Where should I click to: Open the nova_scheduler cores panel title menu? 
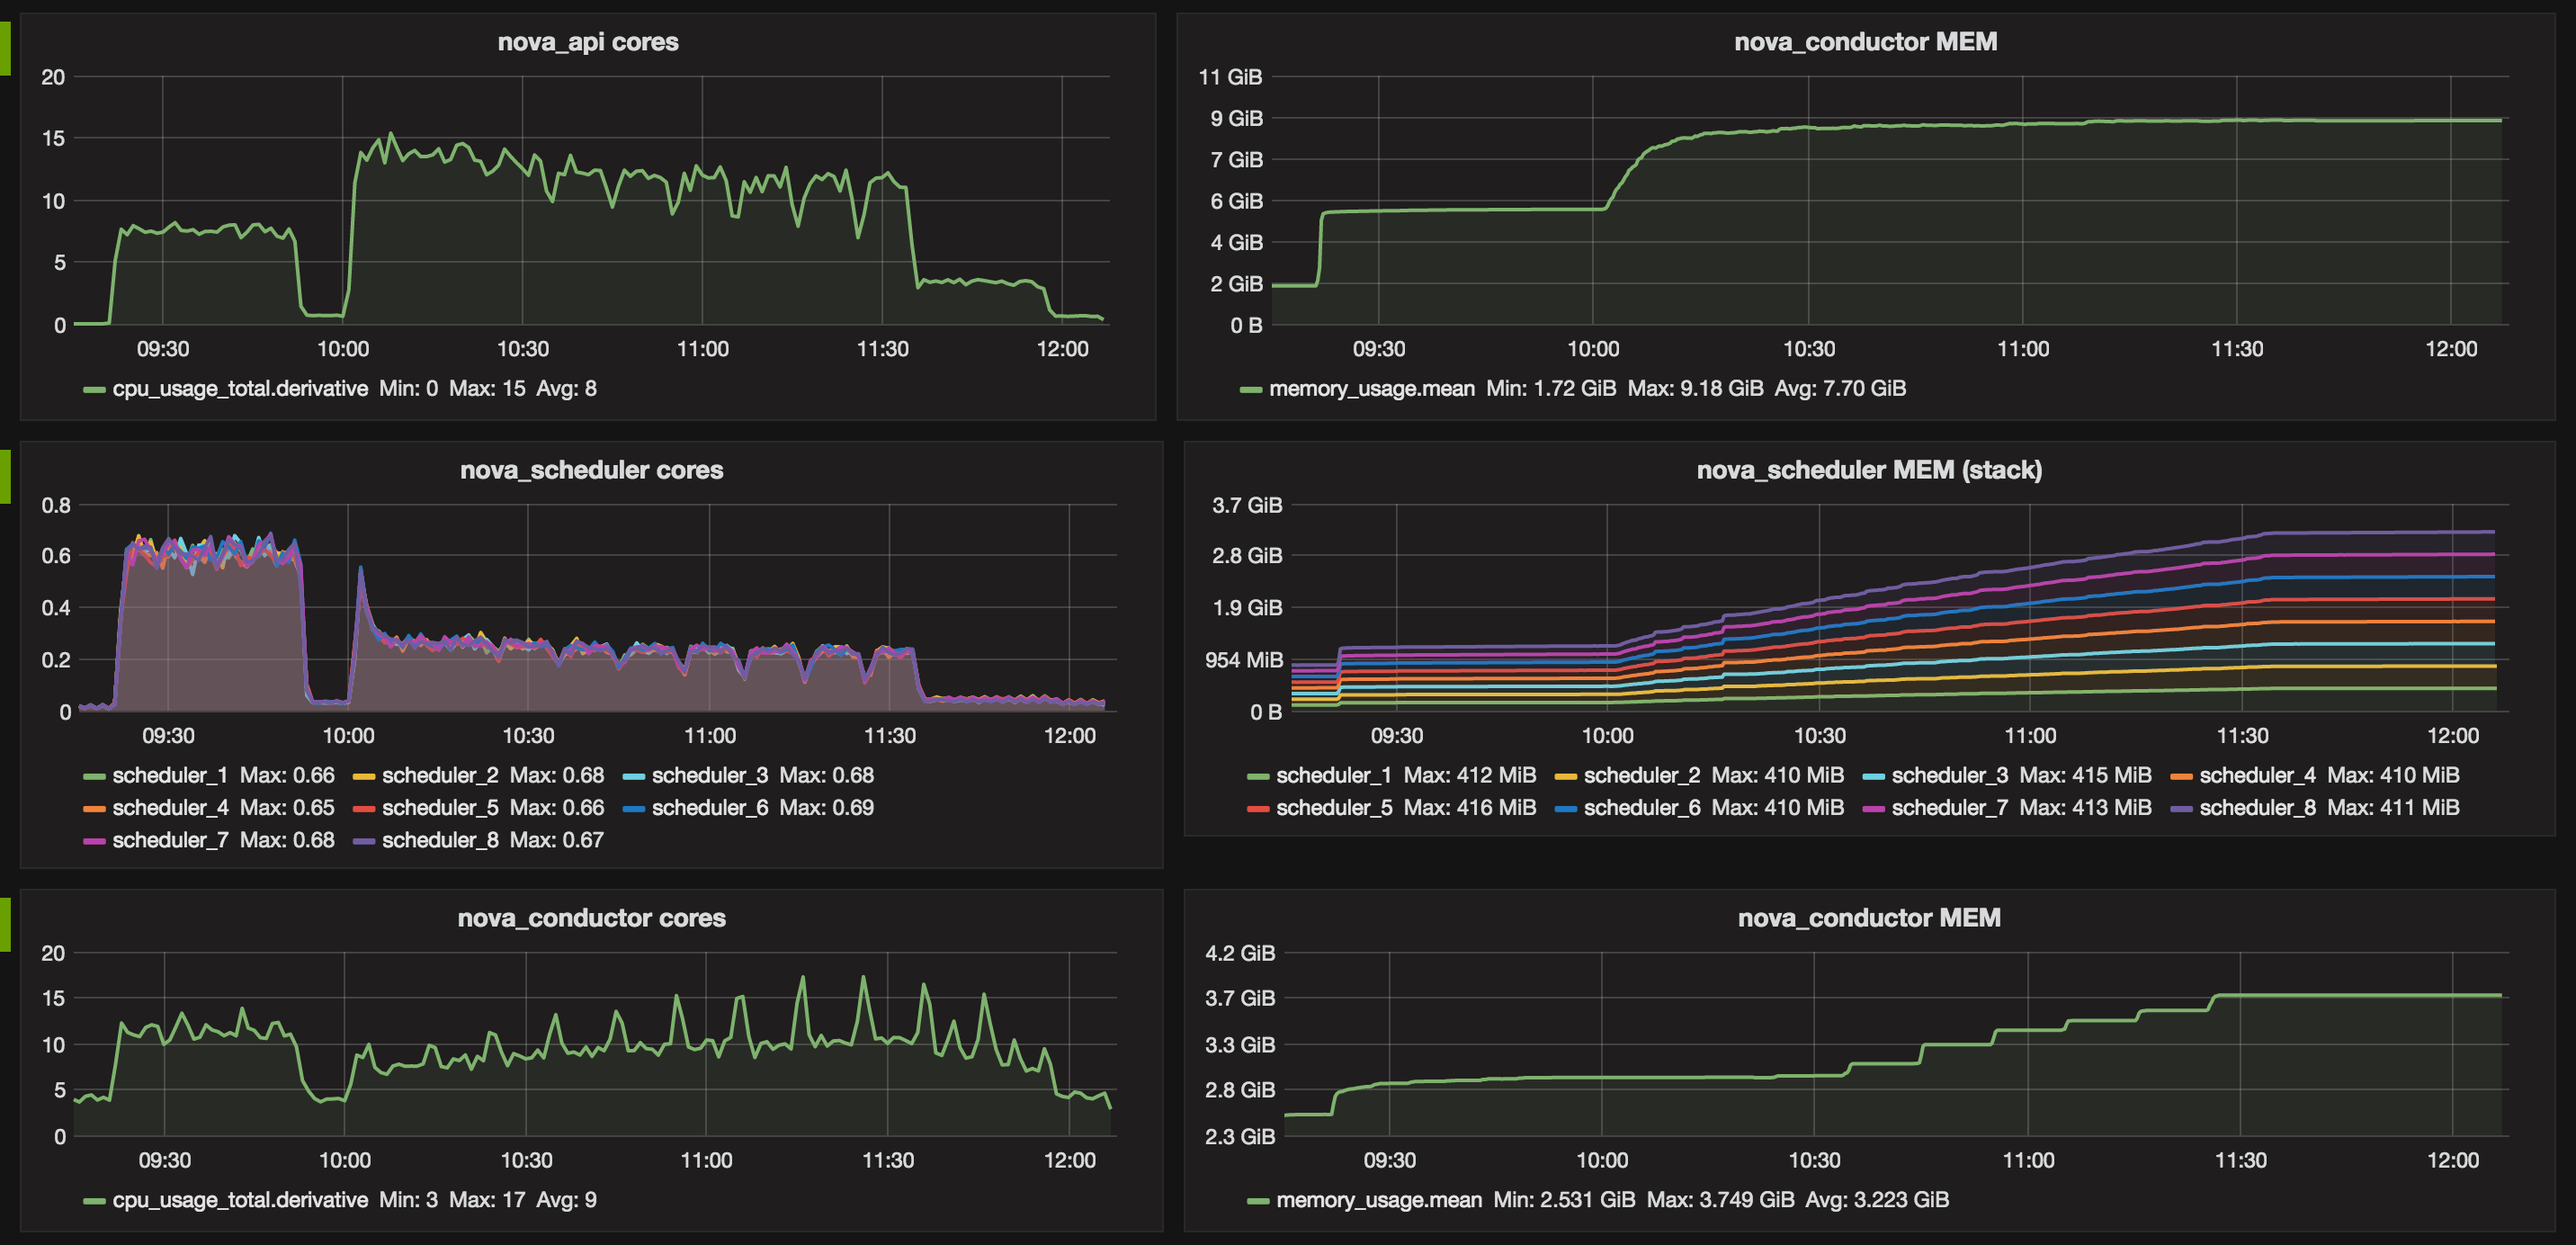(591, 470)
